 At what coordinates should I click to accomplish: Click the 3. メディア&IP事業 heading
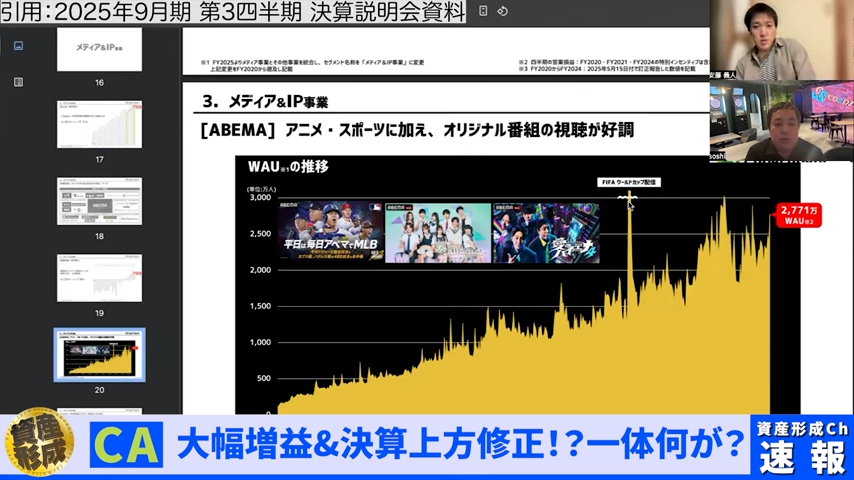(265, 101)
